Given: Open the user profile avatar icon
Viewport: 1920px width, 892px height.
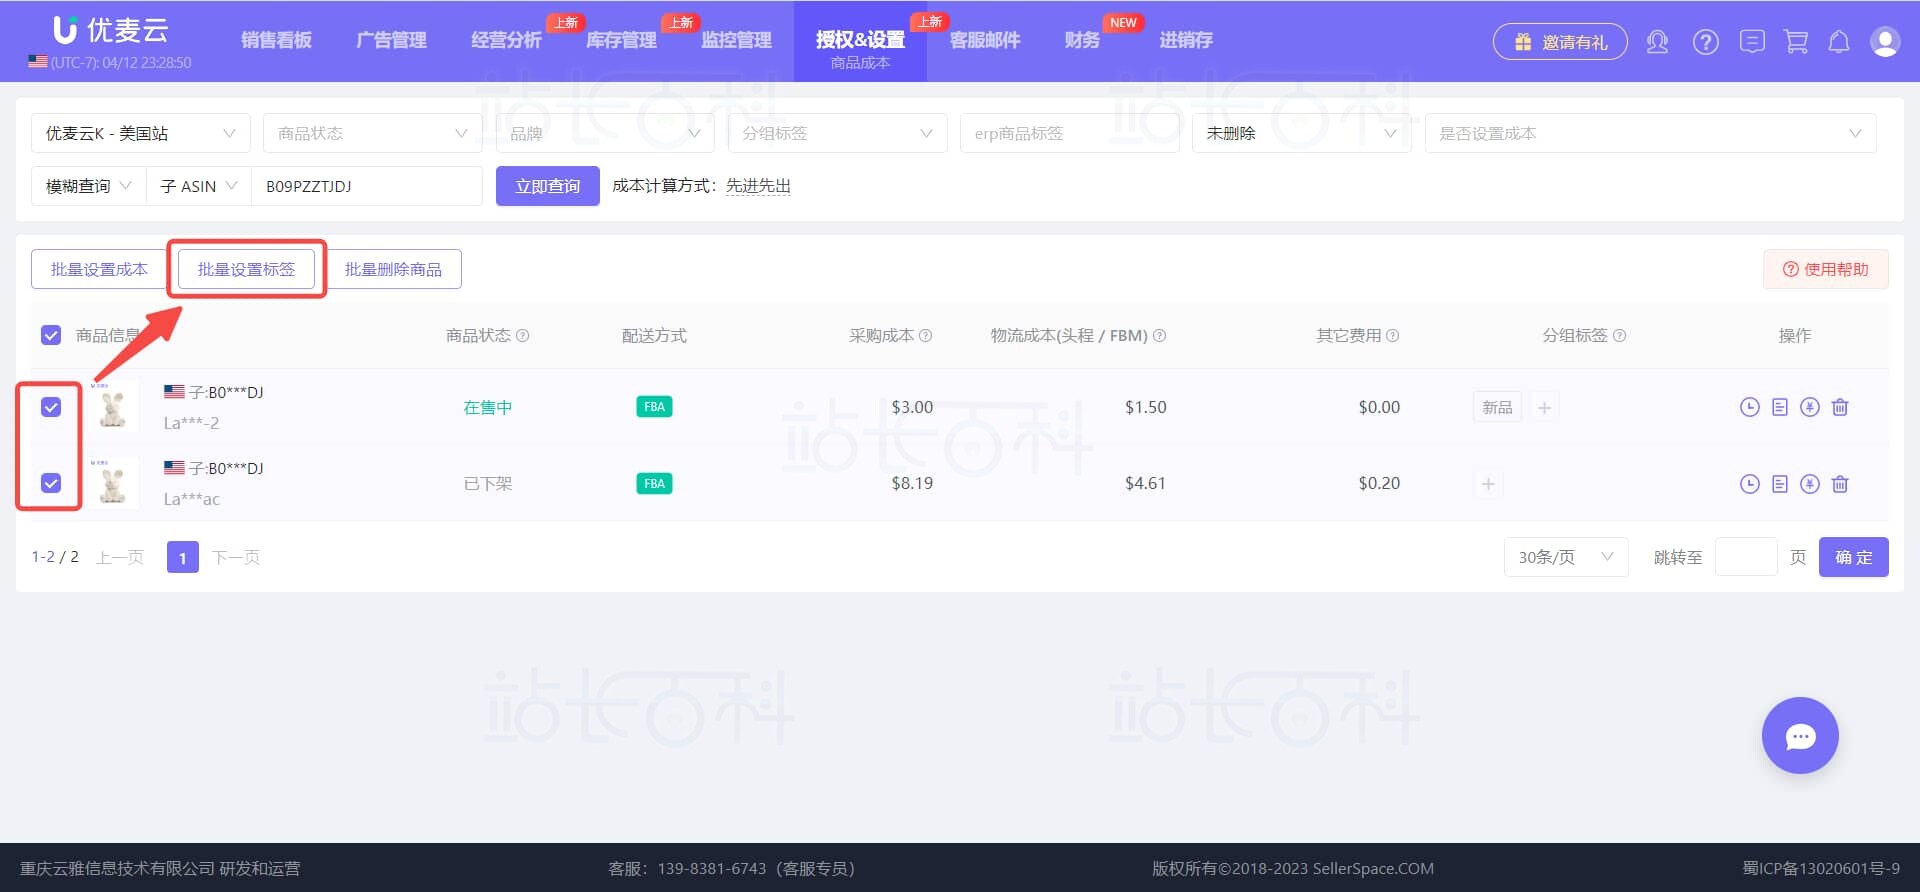Looking at the screenshot, I should point(1885,42).
